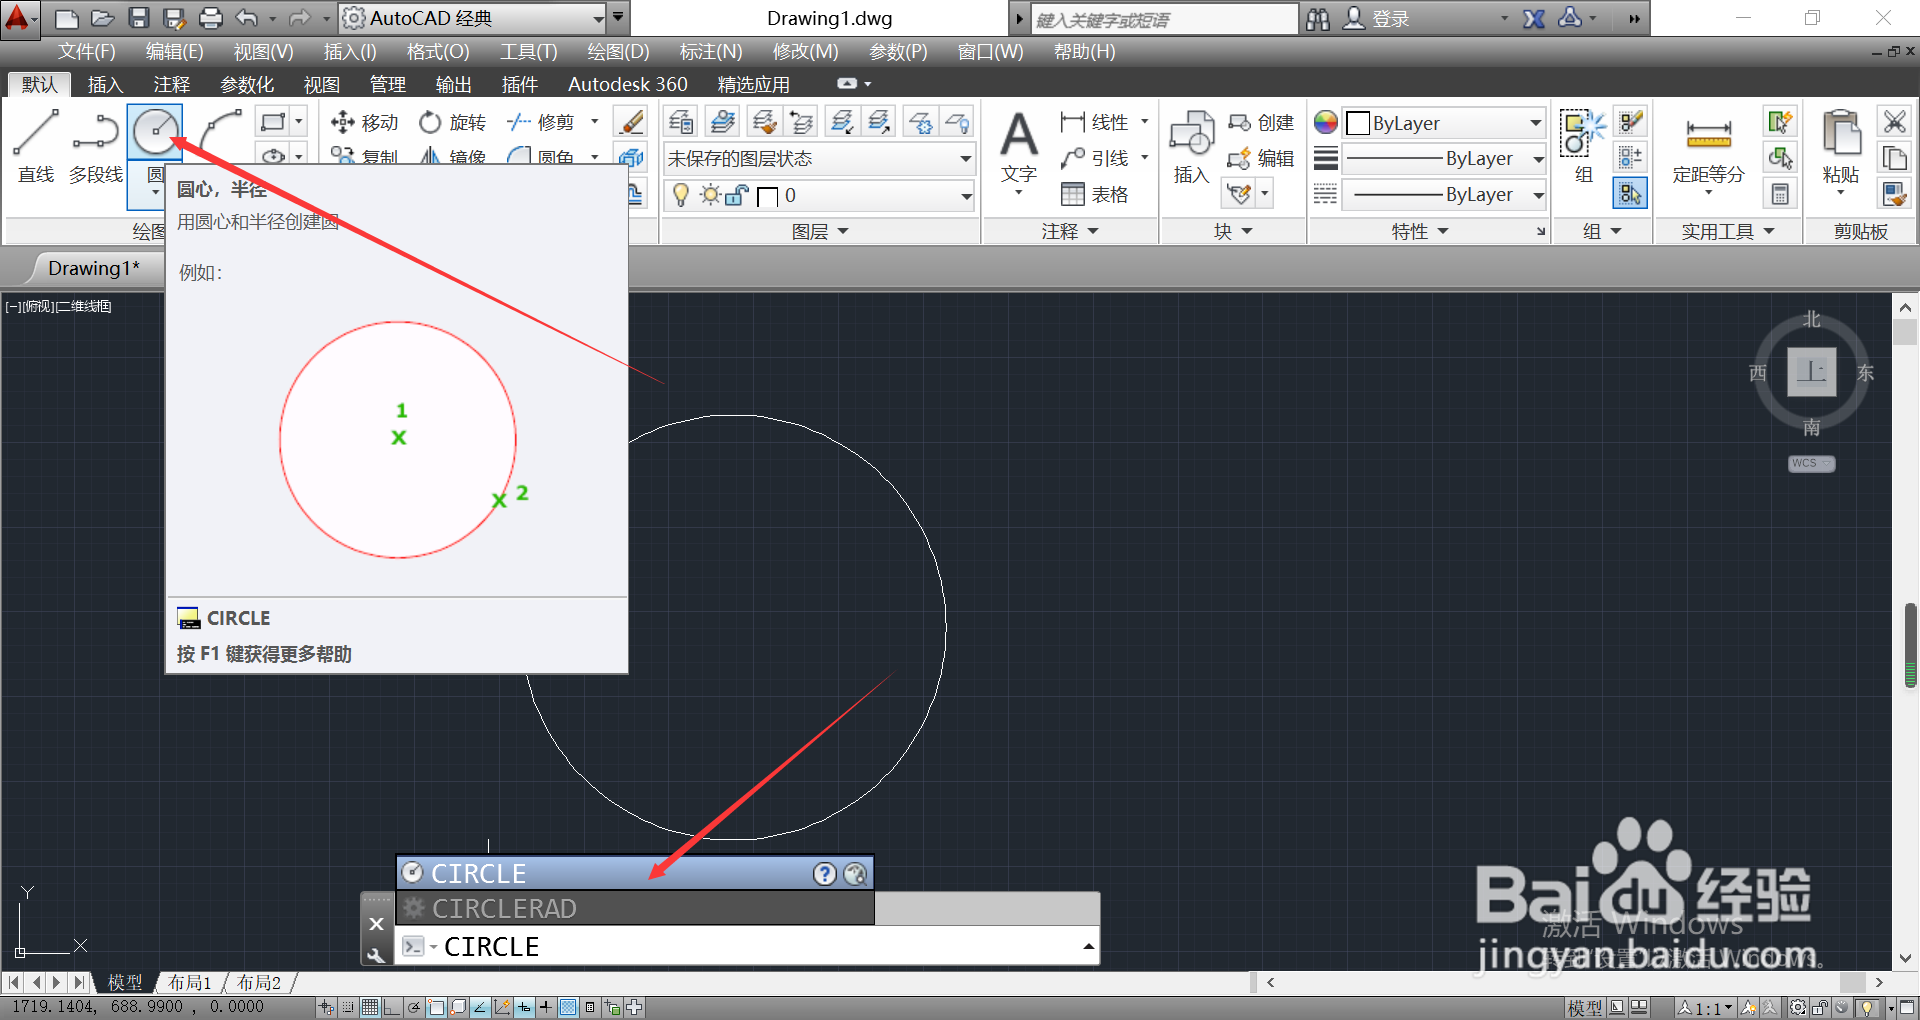This screenshot has height=1020, width=1920.
Task: Open the linetype ByLayer dropdown
Action: coord(1445,194)
